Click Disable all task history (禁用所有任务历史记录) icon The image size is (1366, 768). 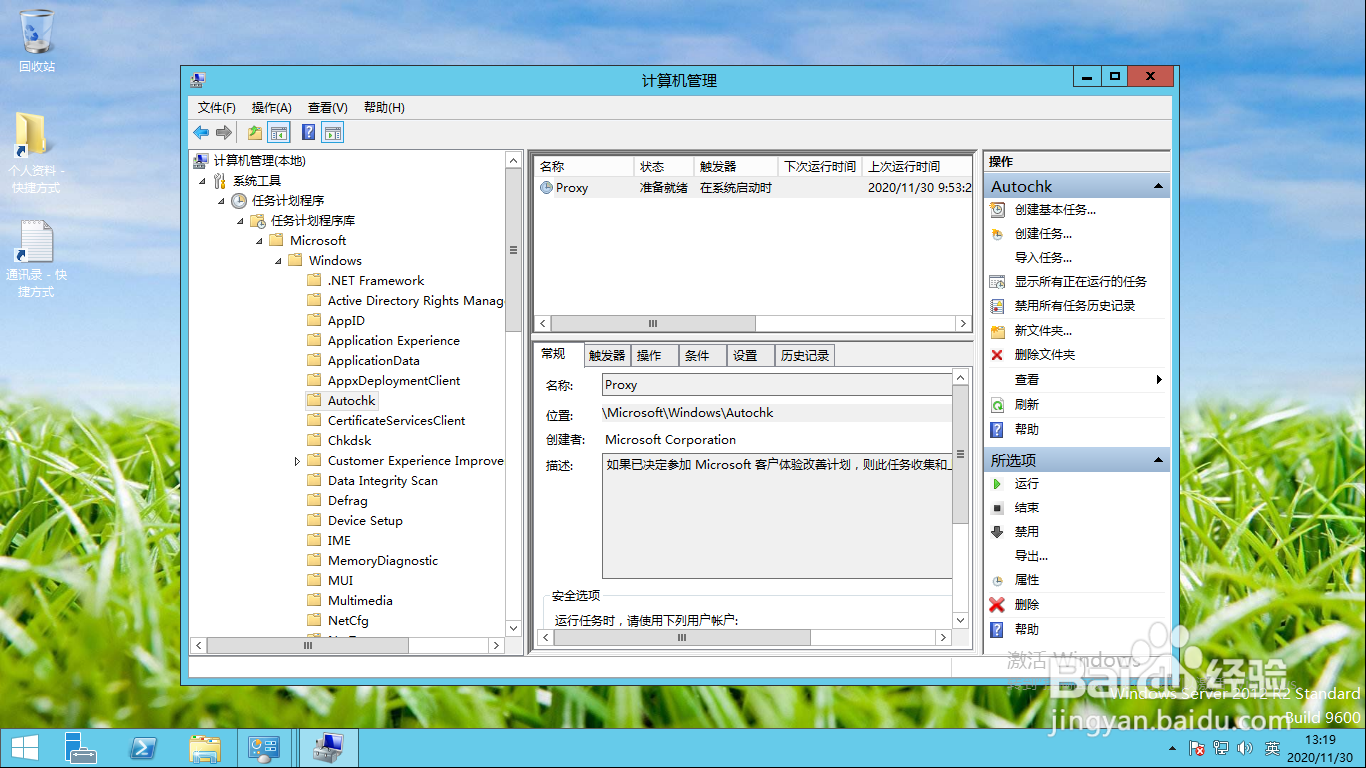(x=997, y=306)
